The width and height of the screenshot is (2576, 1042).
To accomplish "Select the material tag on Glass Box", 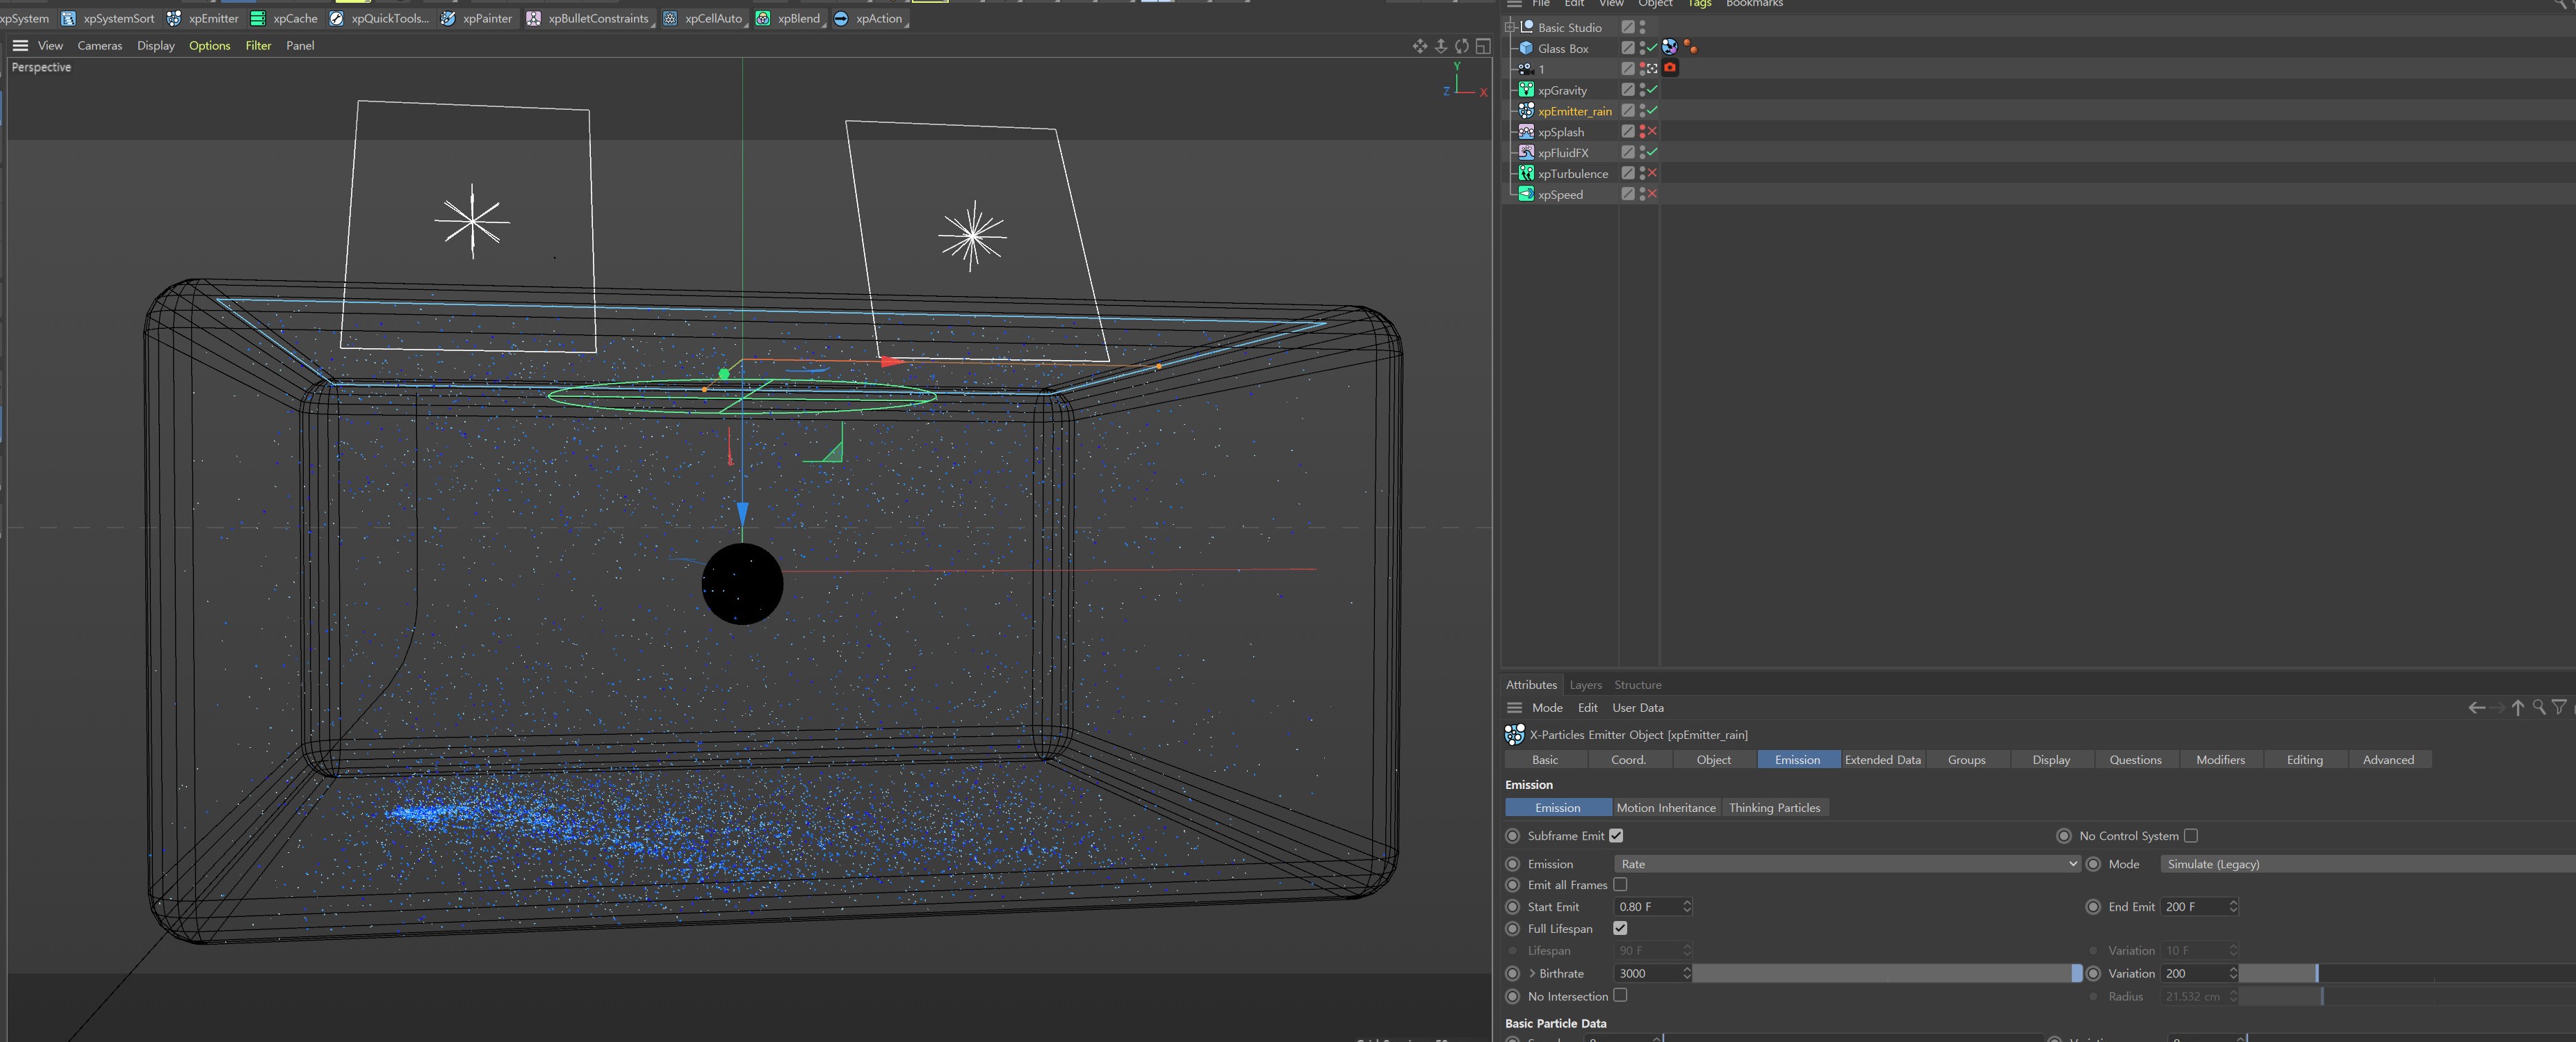I will coord(1690,47).
